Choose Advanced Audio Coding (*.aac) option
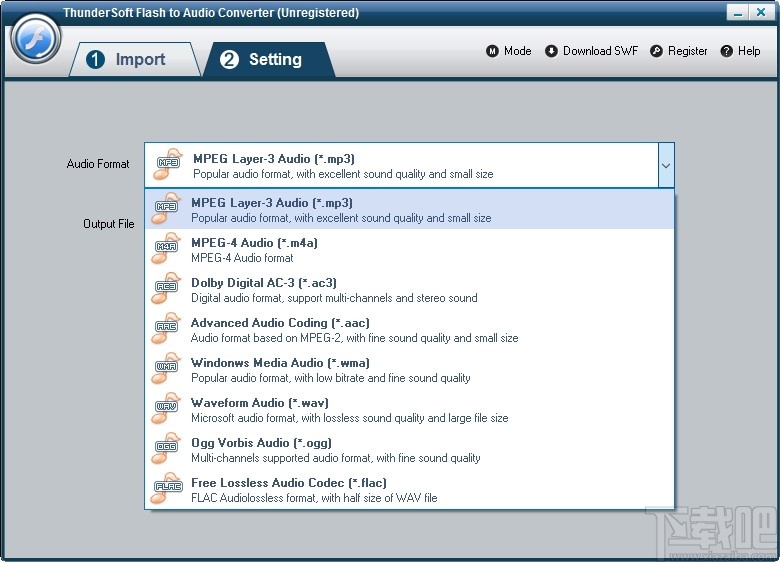The width and height of the screenshot is (780, 562). click(x=409, y=329)
